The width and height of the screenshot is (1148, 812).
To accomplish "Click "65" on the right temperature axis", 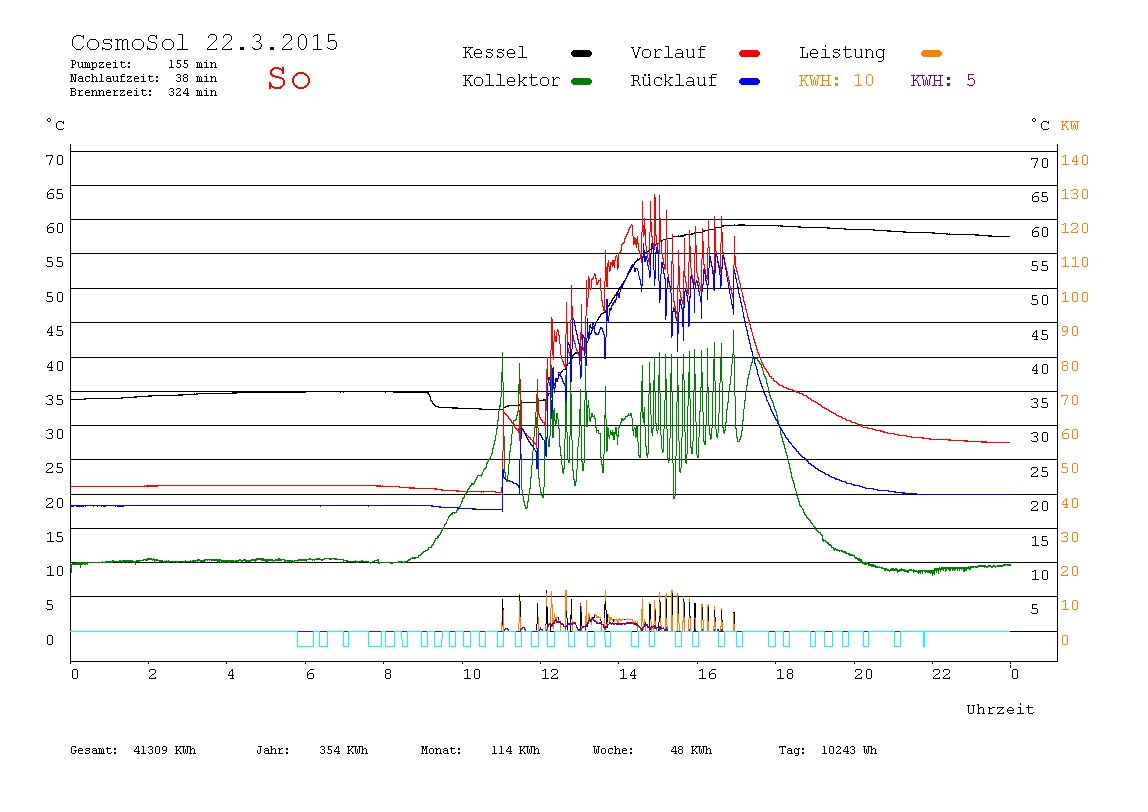I will tap(1040, 197).
